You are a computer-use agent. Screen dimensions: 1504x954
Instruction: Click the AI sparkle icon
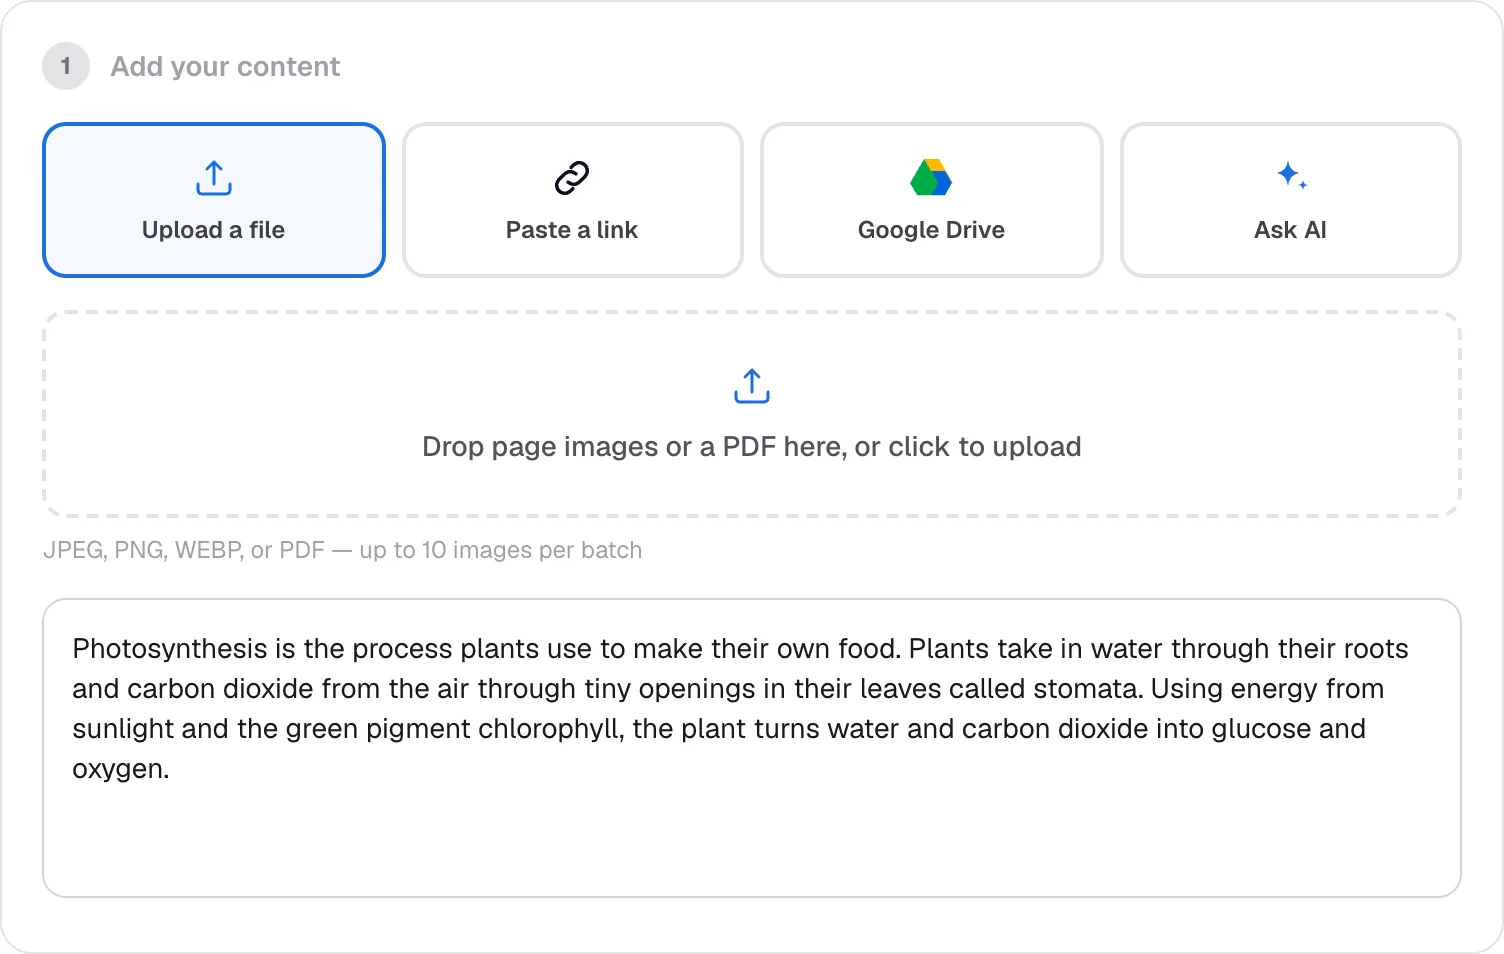tap(1291, 176)
